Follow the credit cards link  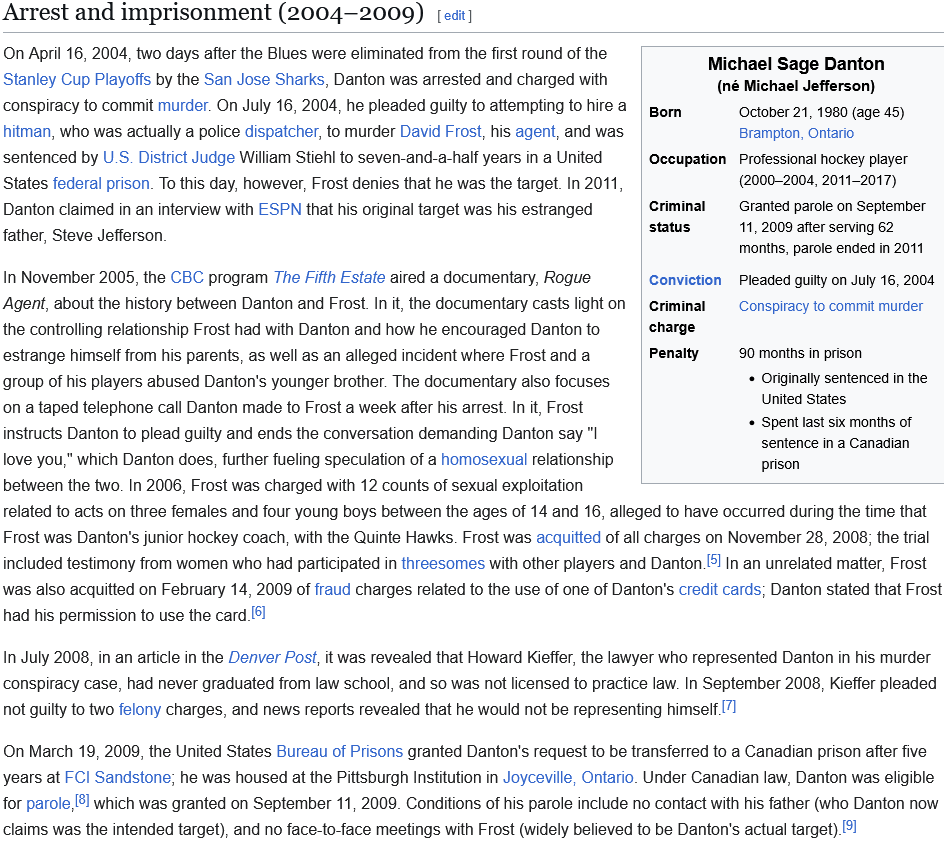(720, 589)
